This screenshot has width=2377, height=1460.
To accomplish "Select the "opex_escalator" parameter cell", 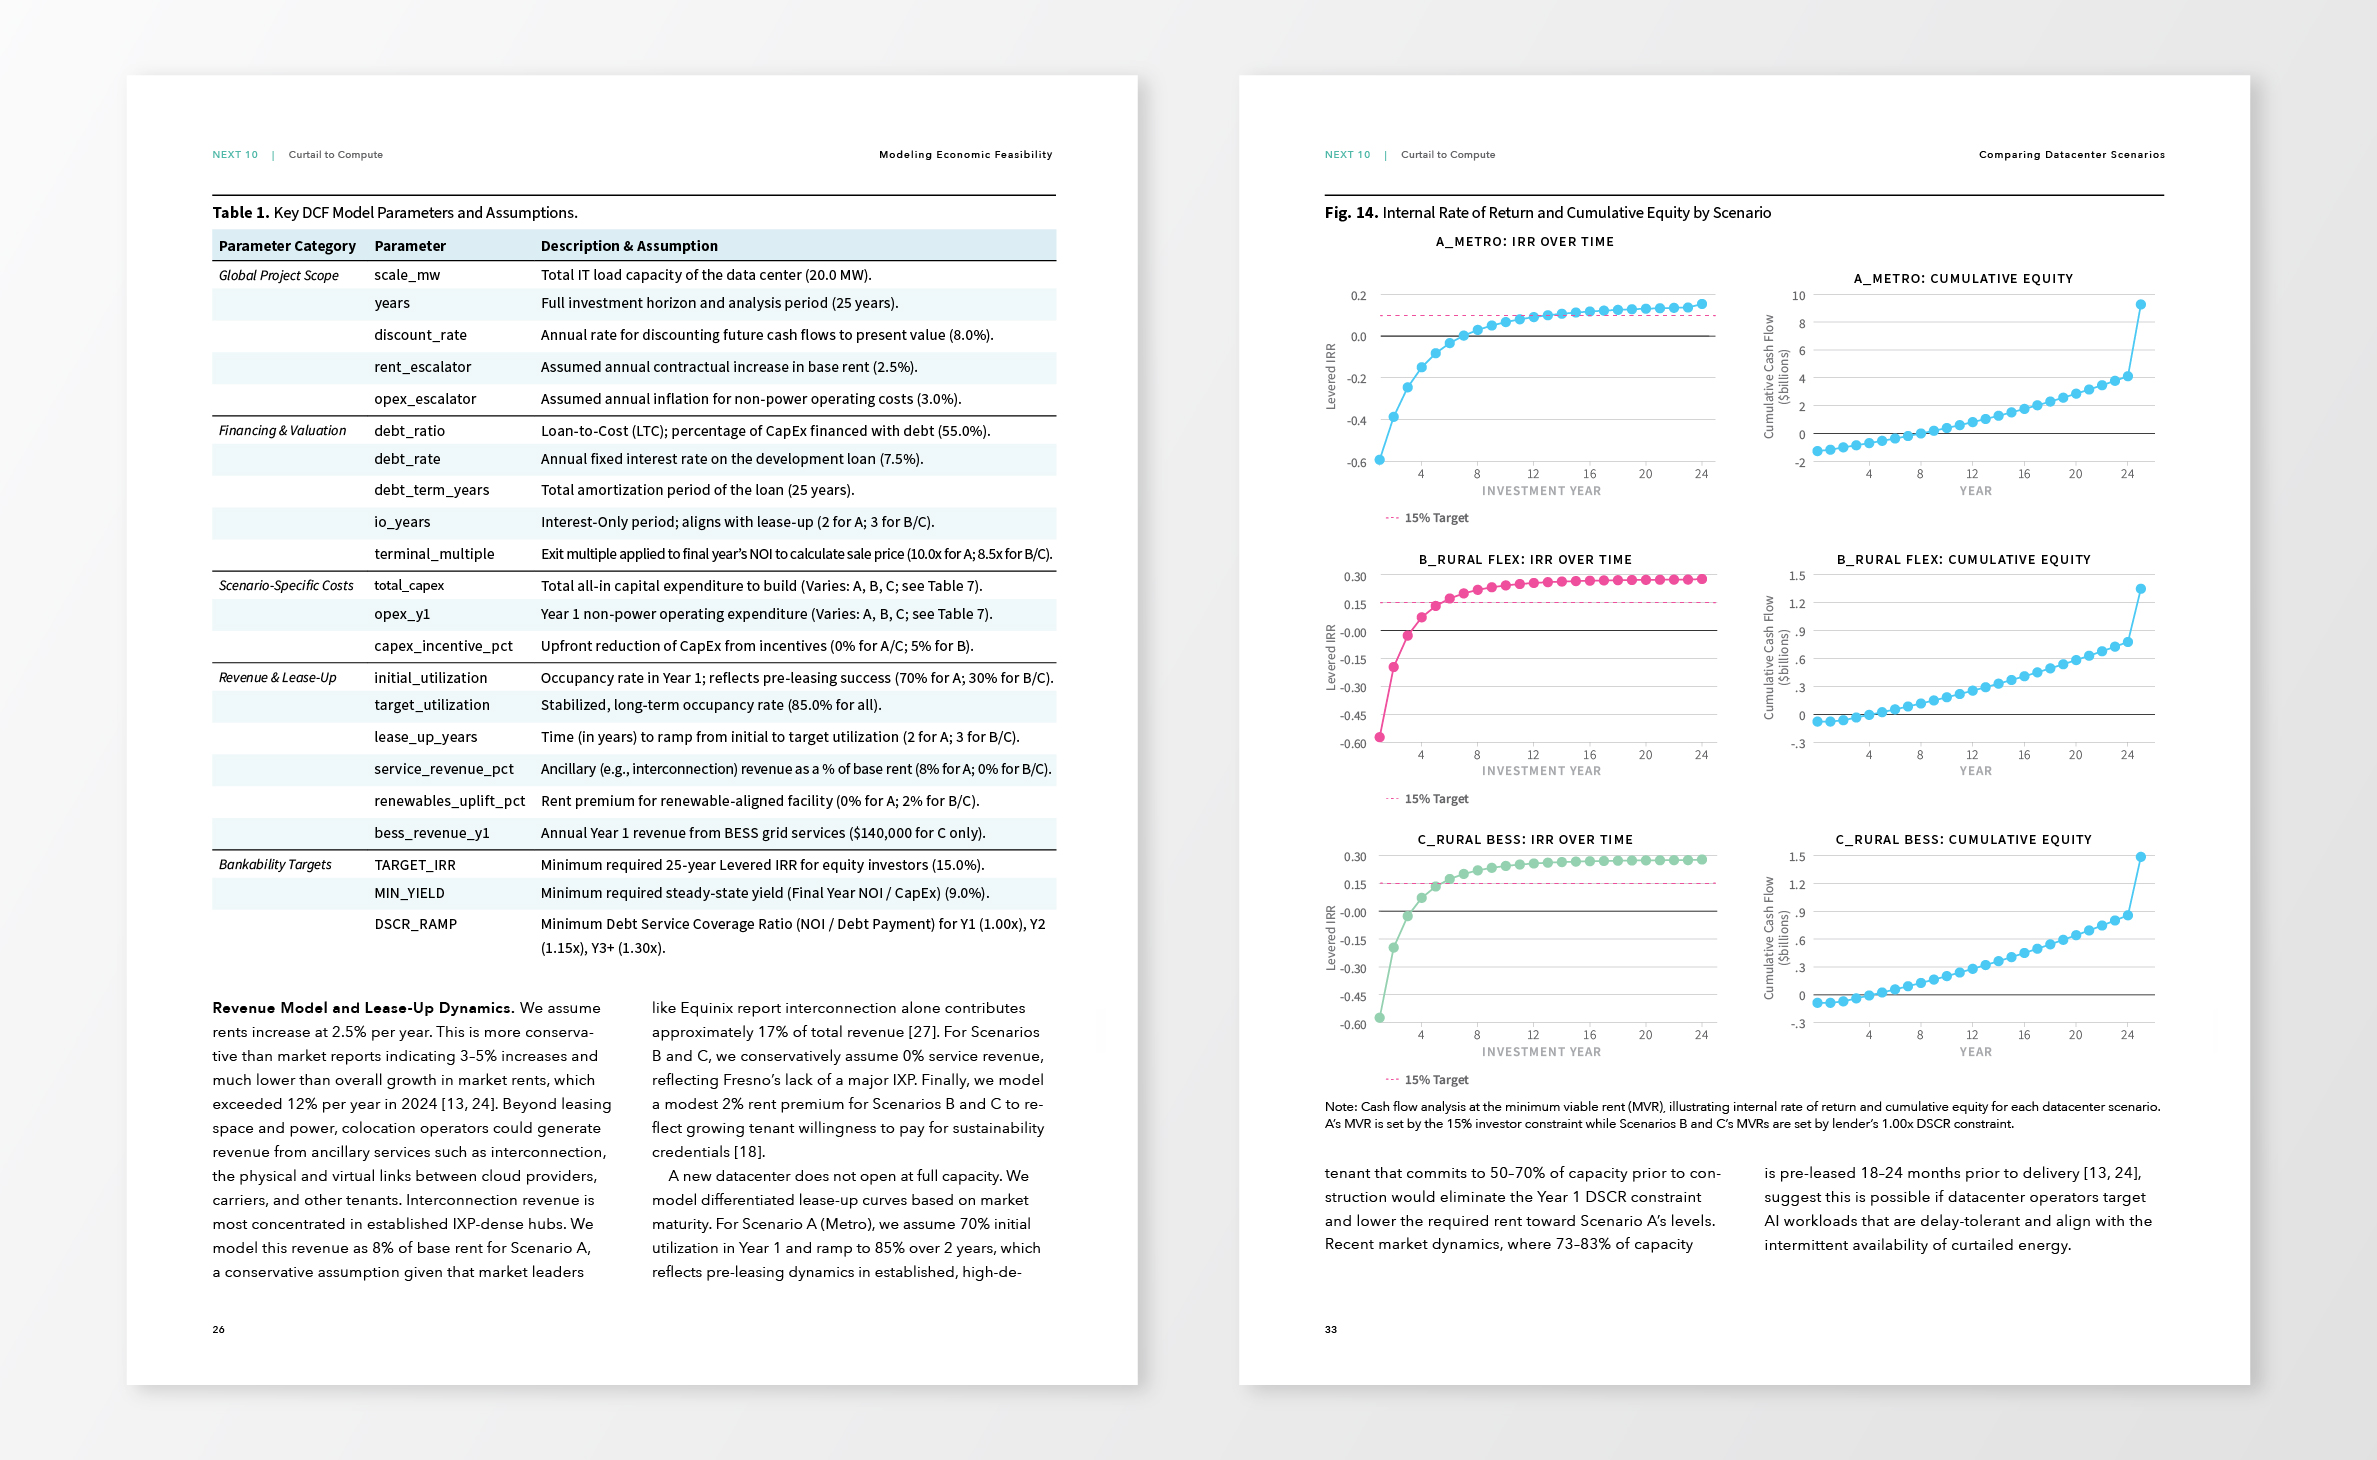I will 425,399.
